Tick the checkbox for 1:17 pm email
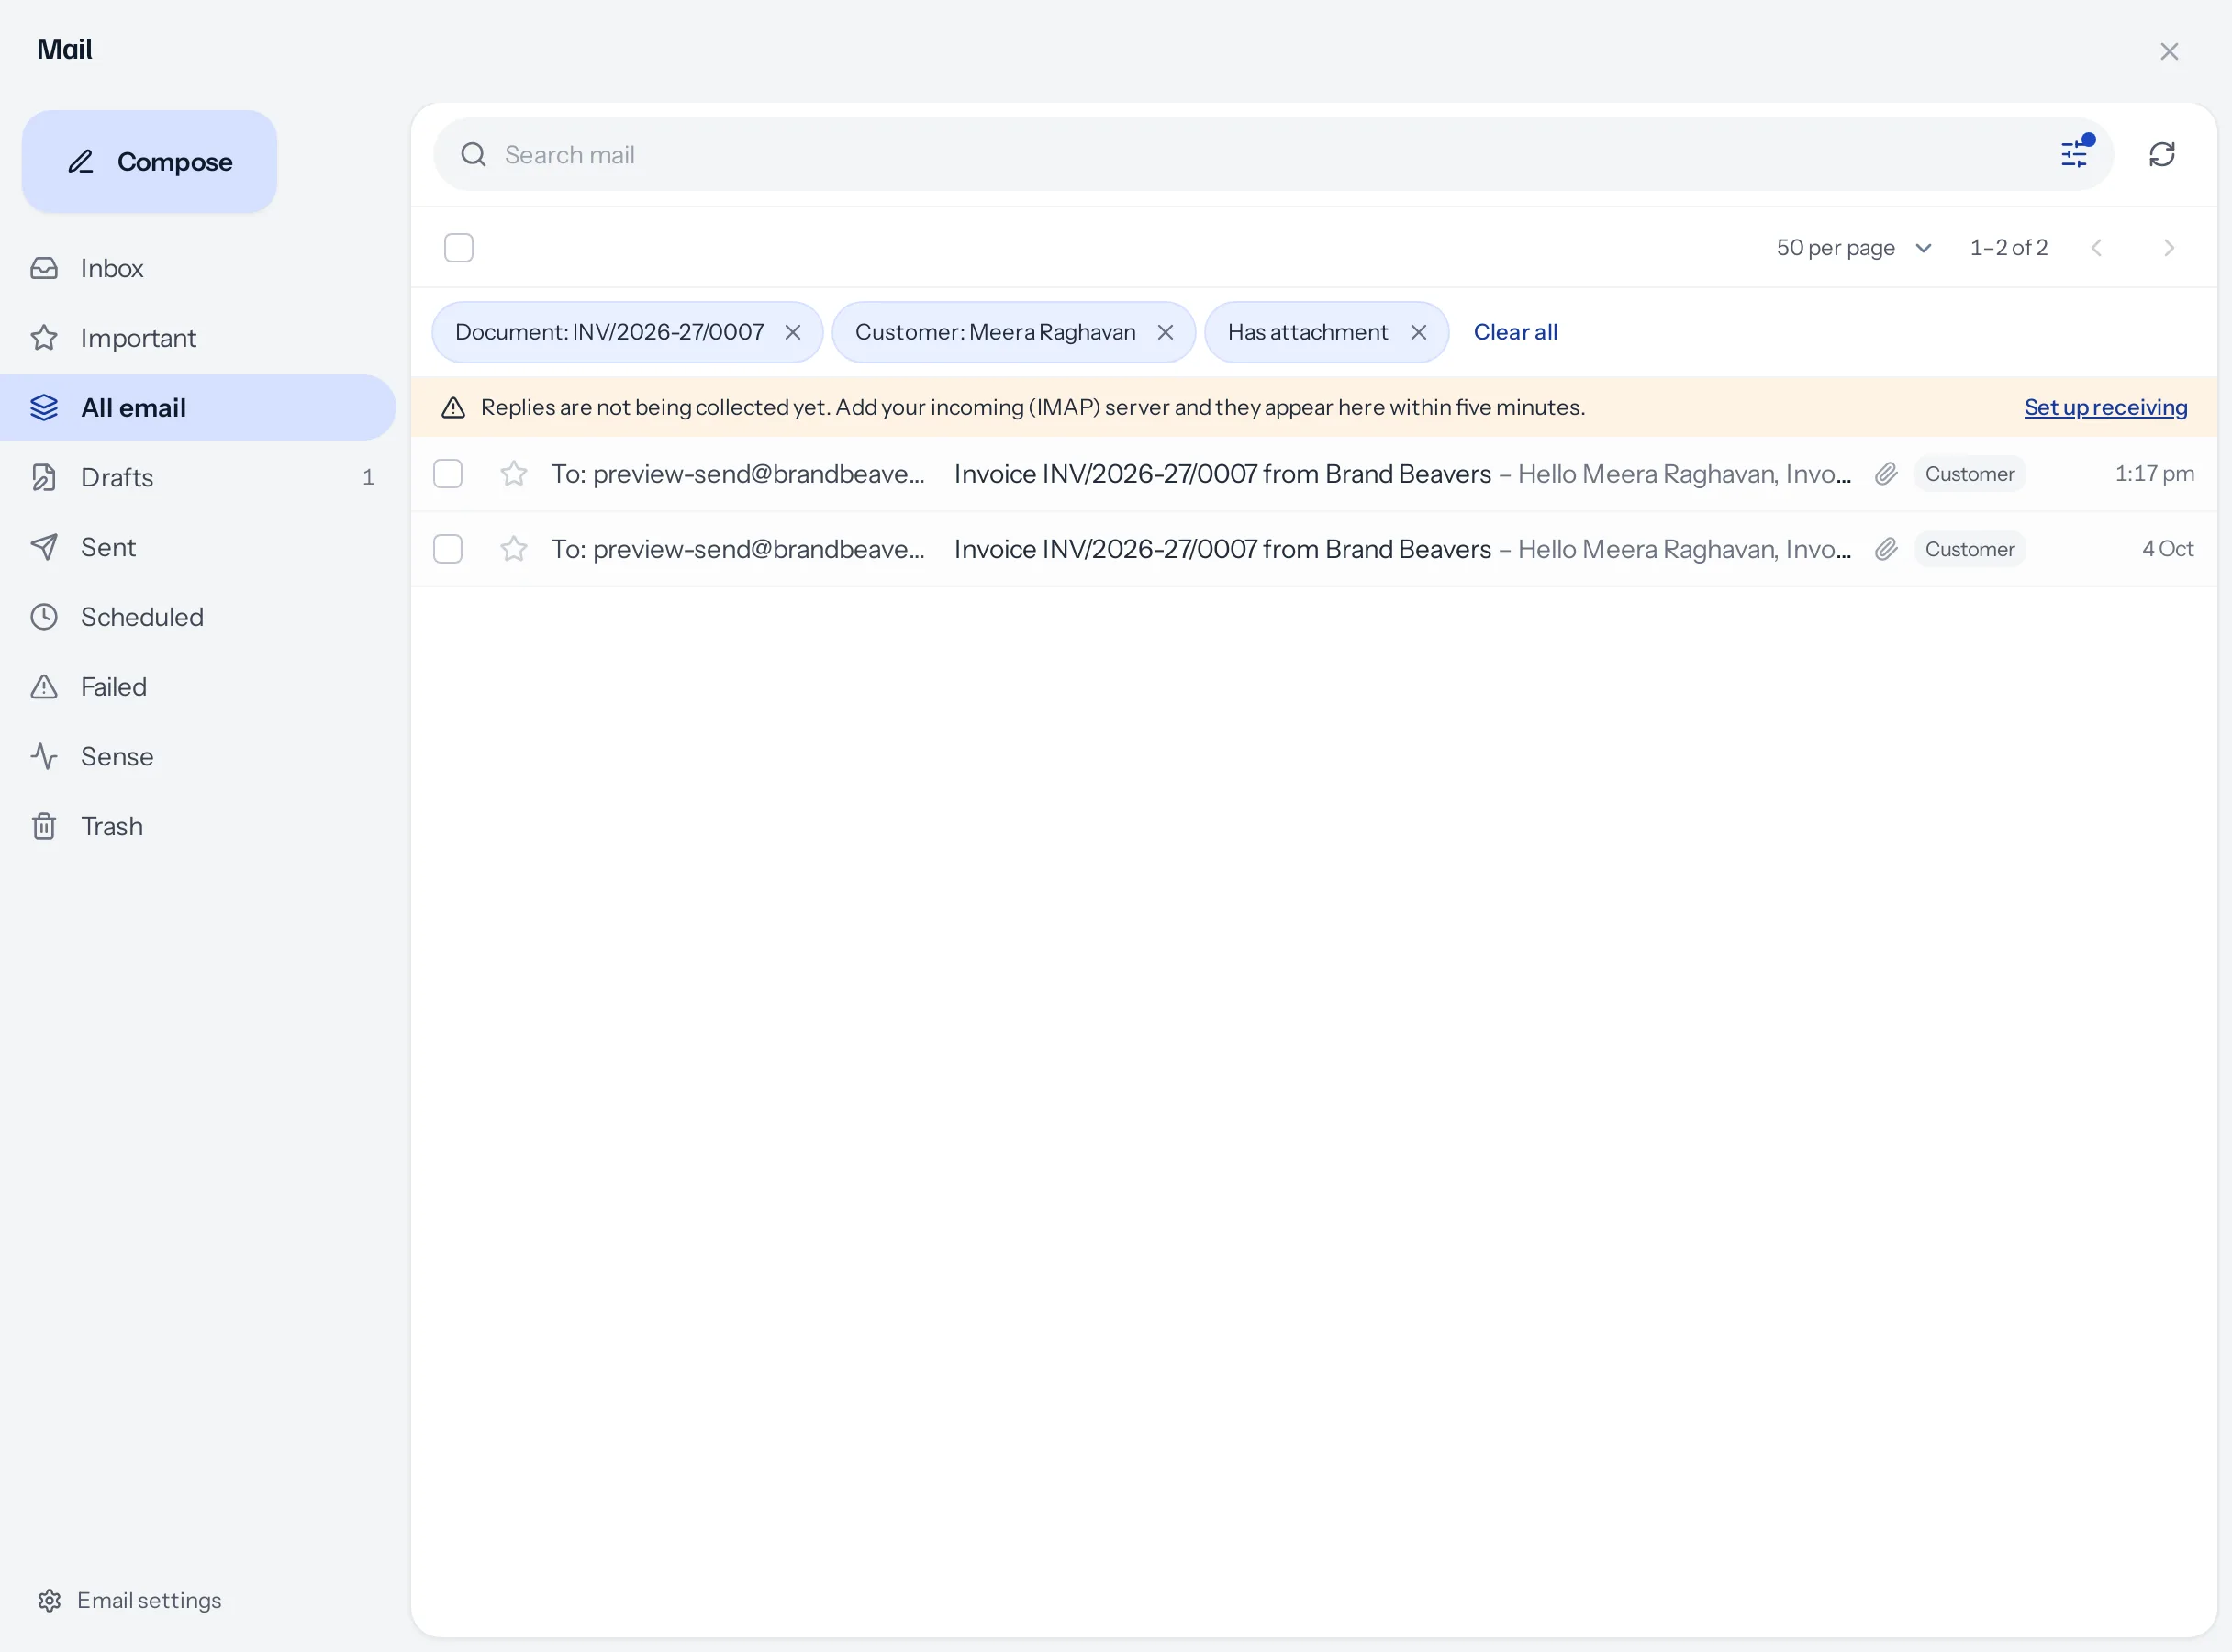The image size is (2232, 1652). (x=447, y=473)
